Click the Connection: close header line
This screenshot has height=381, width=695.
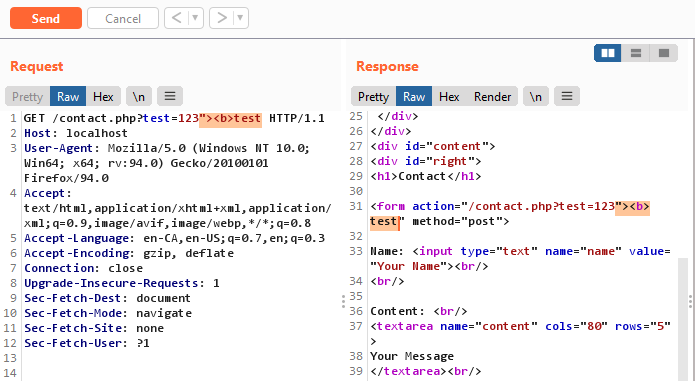coord(83,268)
